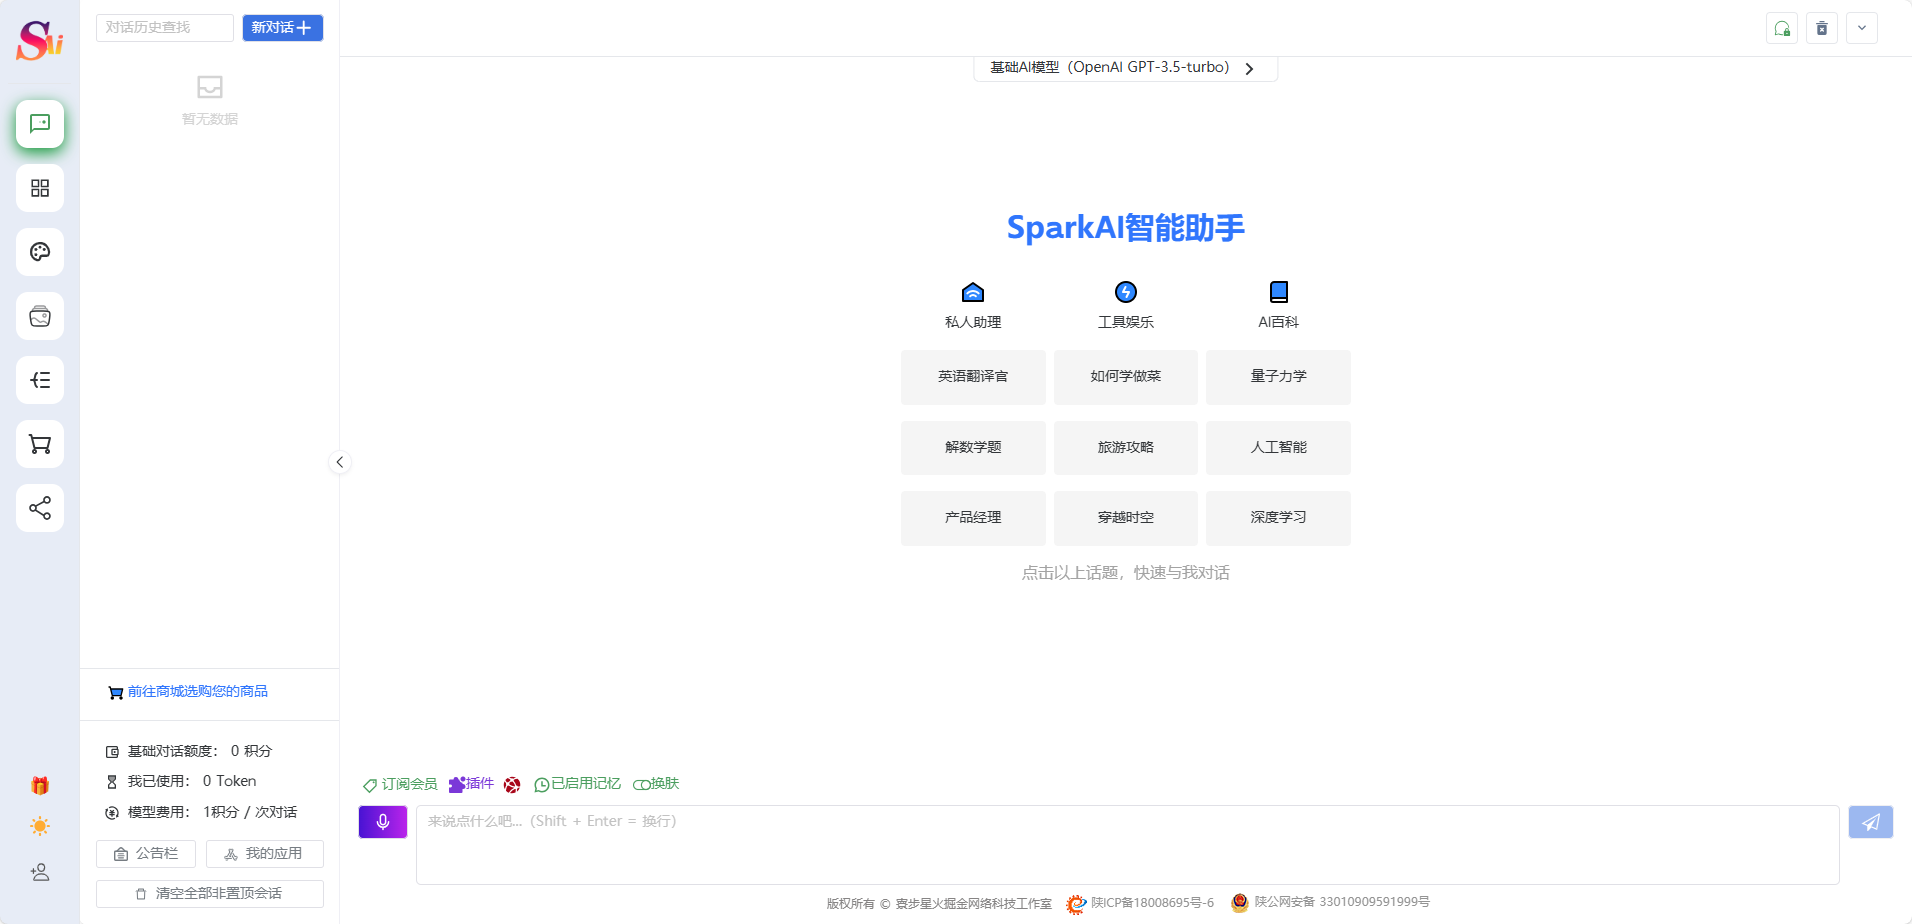Toggle 已启用记忆 memory setting

point(577,784)
